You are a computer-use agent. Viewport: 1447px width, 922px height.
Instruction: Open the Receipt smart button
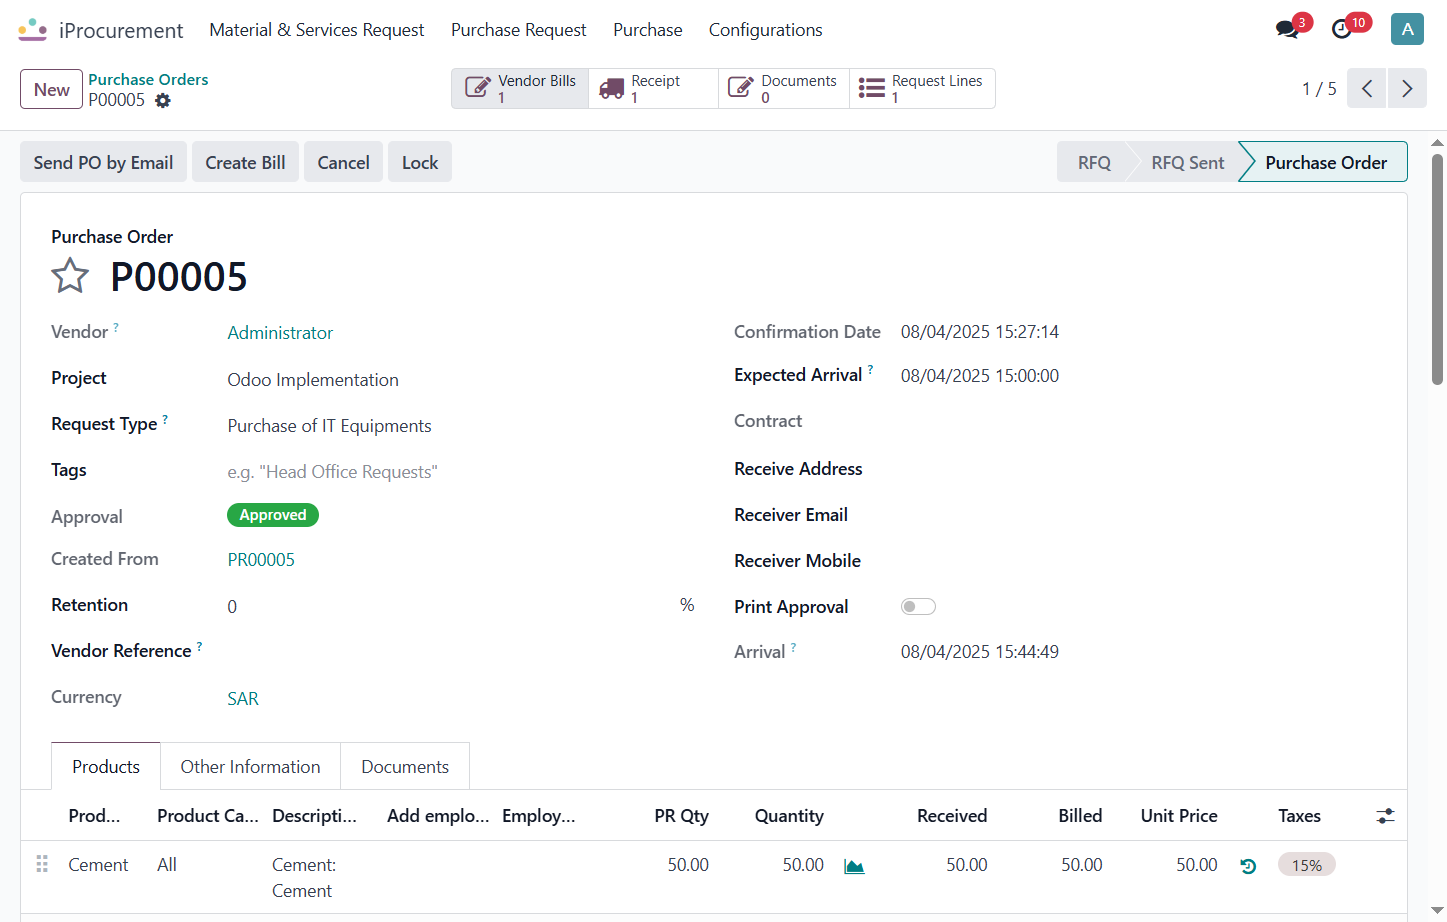tap(654, 88)
